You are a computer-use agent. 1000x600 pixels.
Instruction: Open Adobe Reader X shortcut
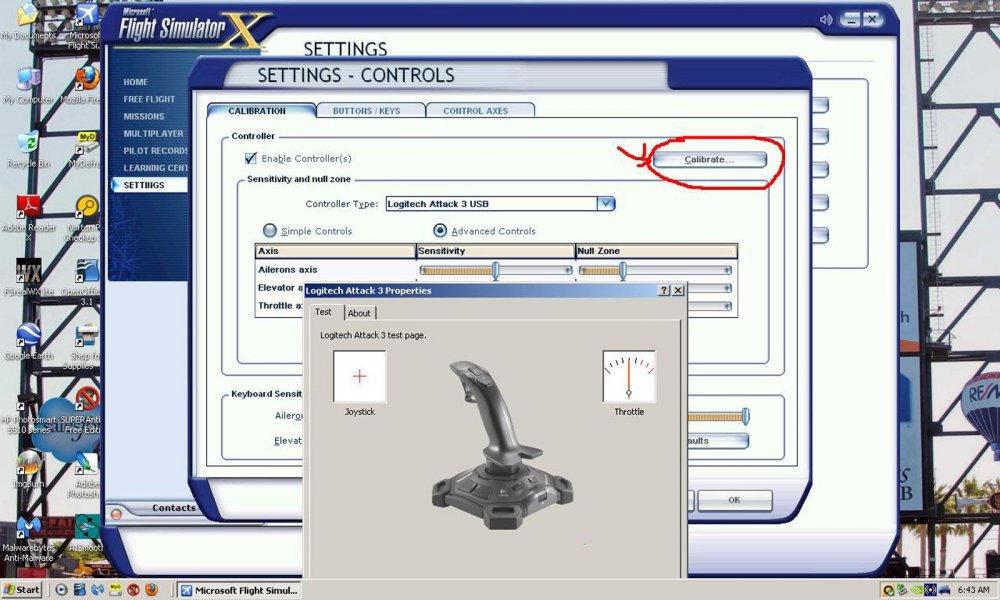tap(28, 218)
